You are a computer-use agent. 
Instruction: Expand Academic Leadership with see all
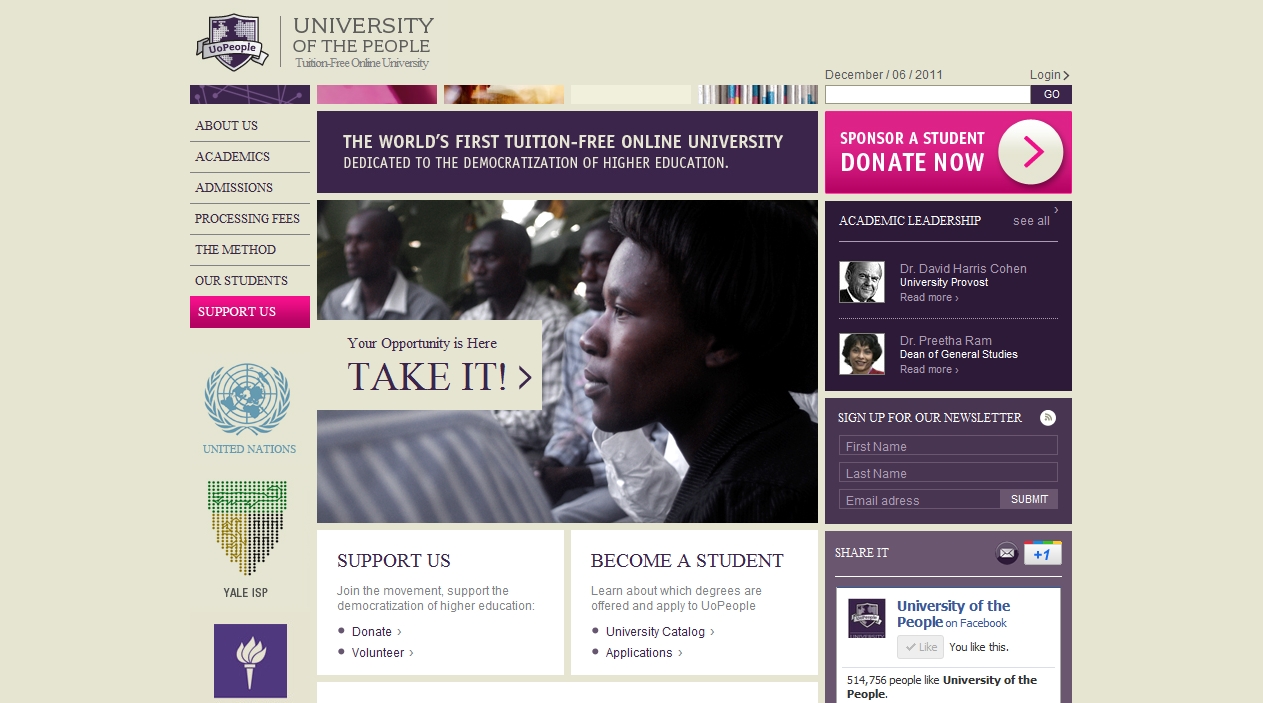click(1031, 221)
